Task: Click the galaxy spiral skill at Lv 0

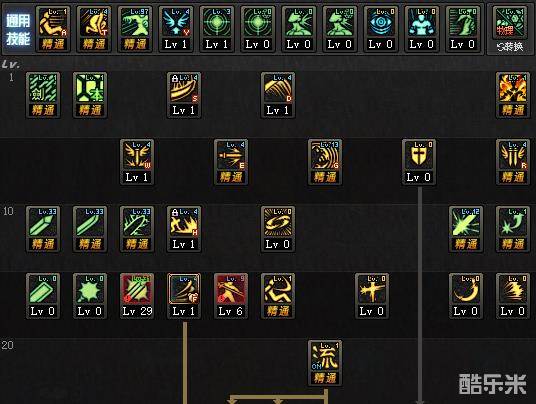Action: click(x=278, y=229)
